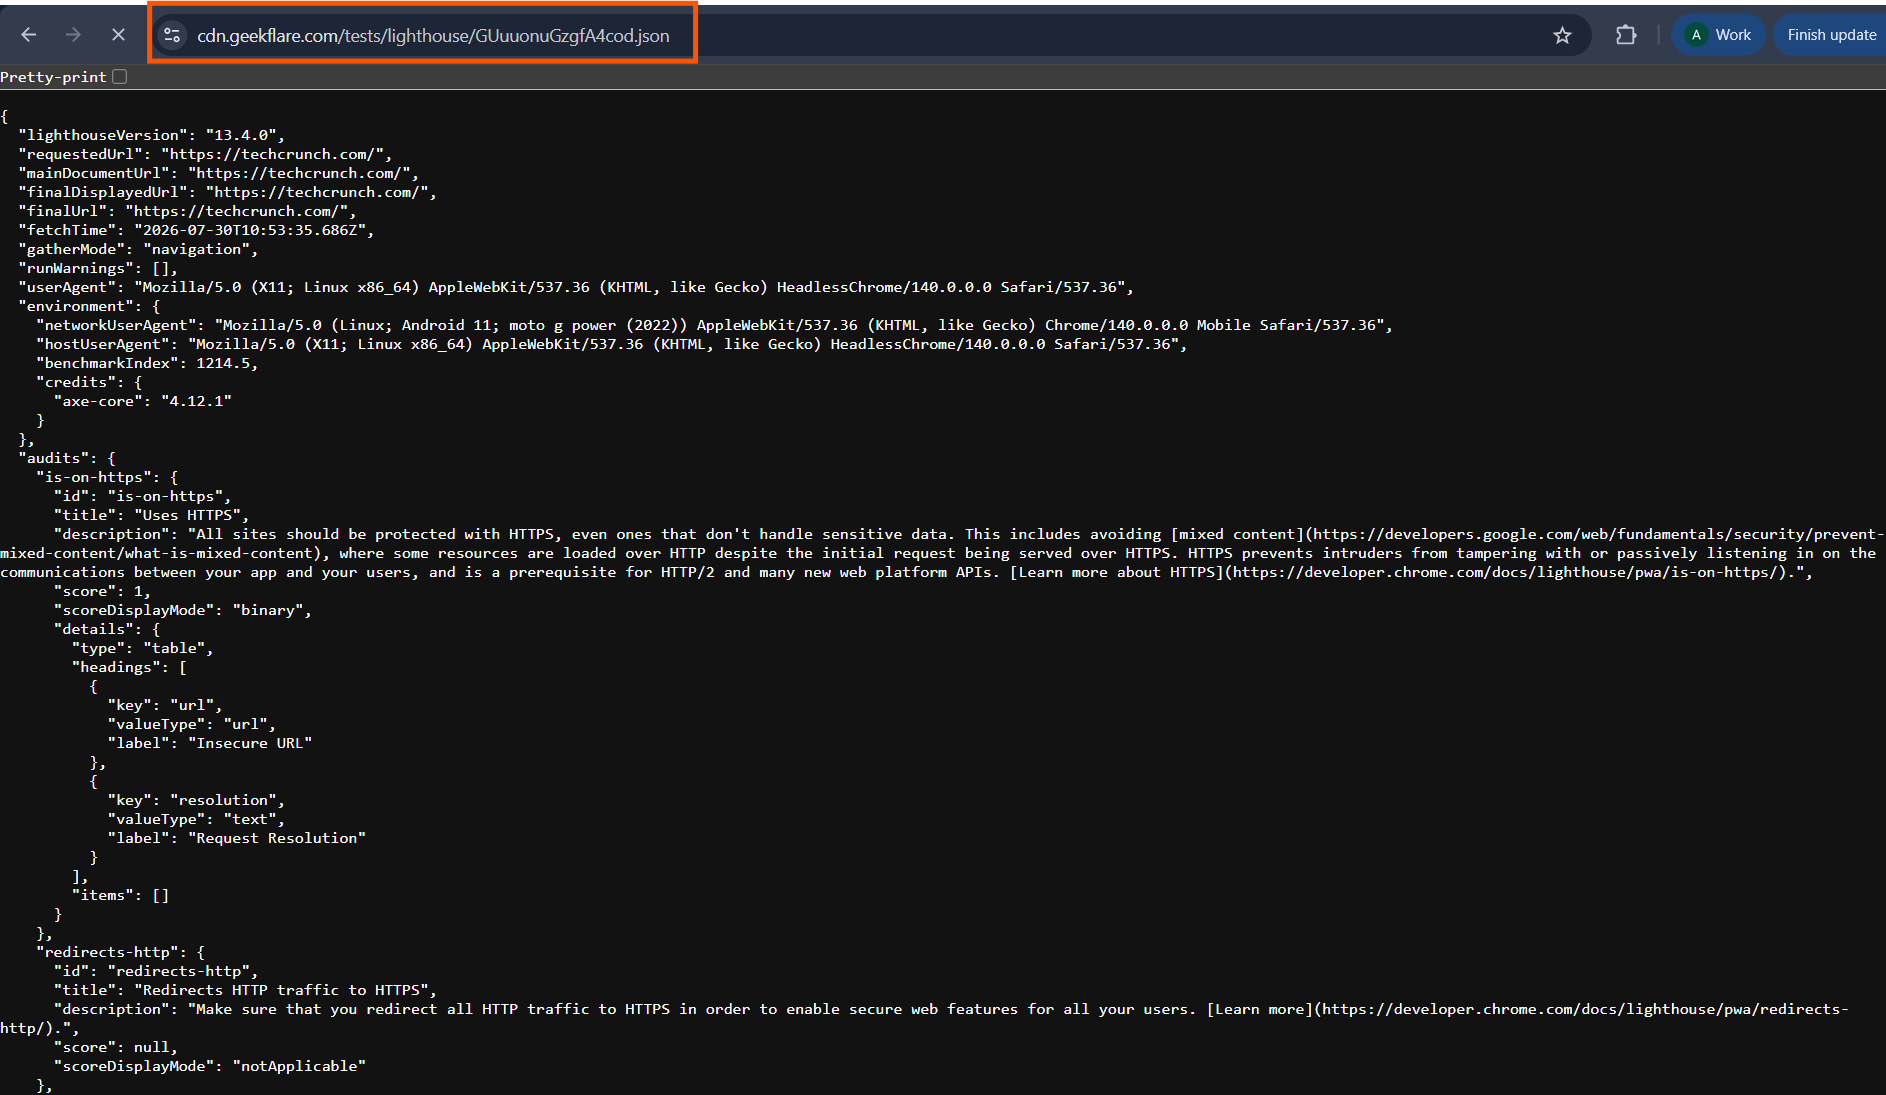This screenshot has width=1886, height=1095.
Task: Bookmark this page with the star icon
Action: coord(1562,36)
